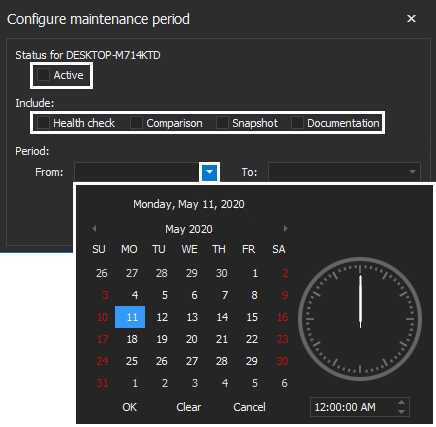This screenshot has height=427, width=436.
Task: Click the analog clock face
Action: pos(360,319)
